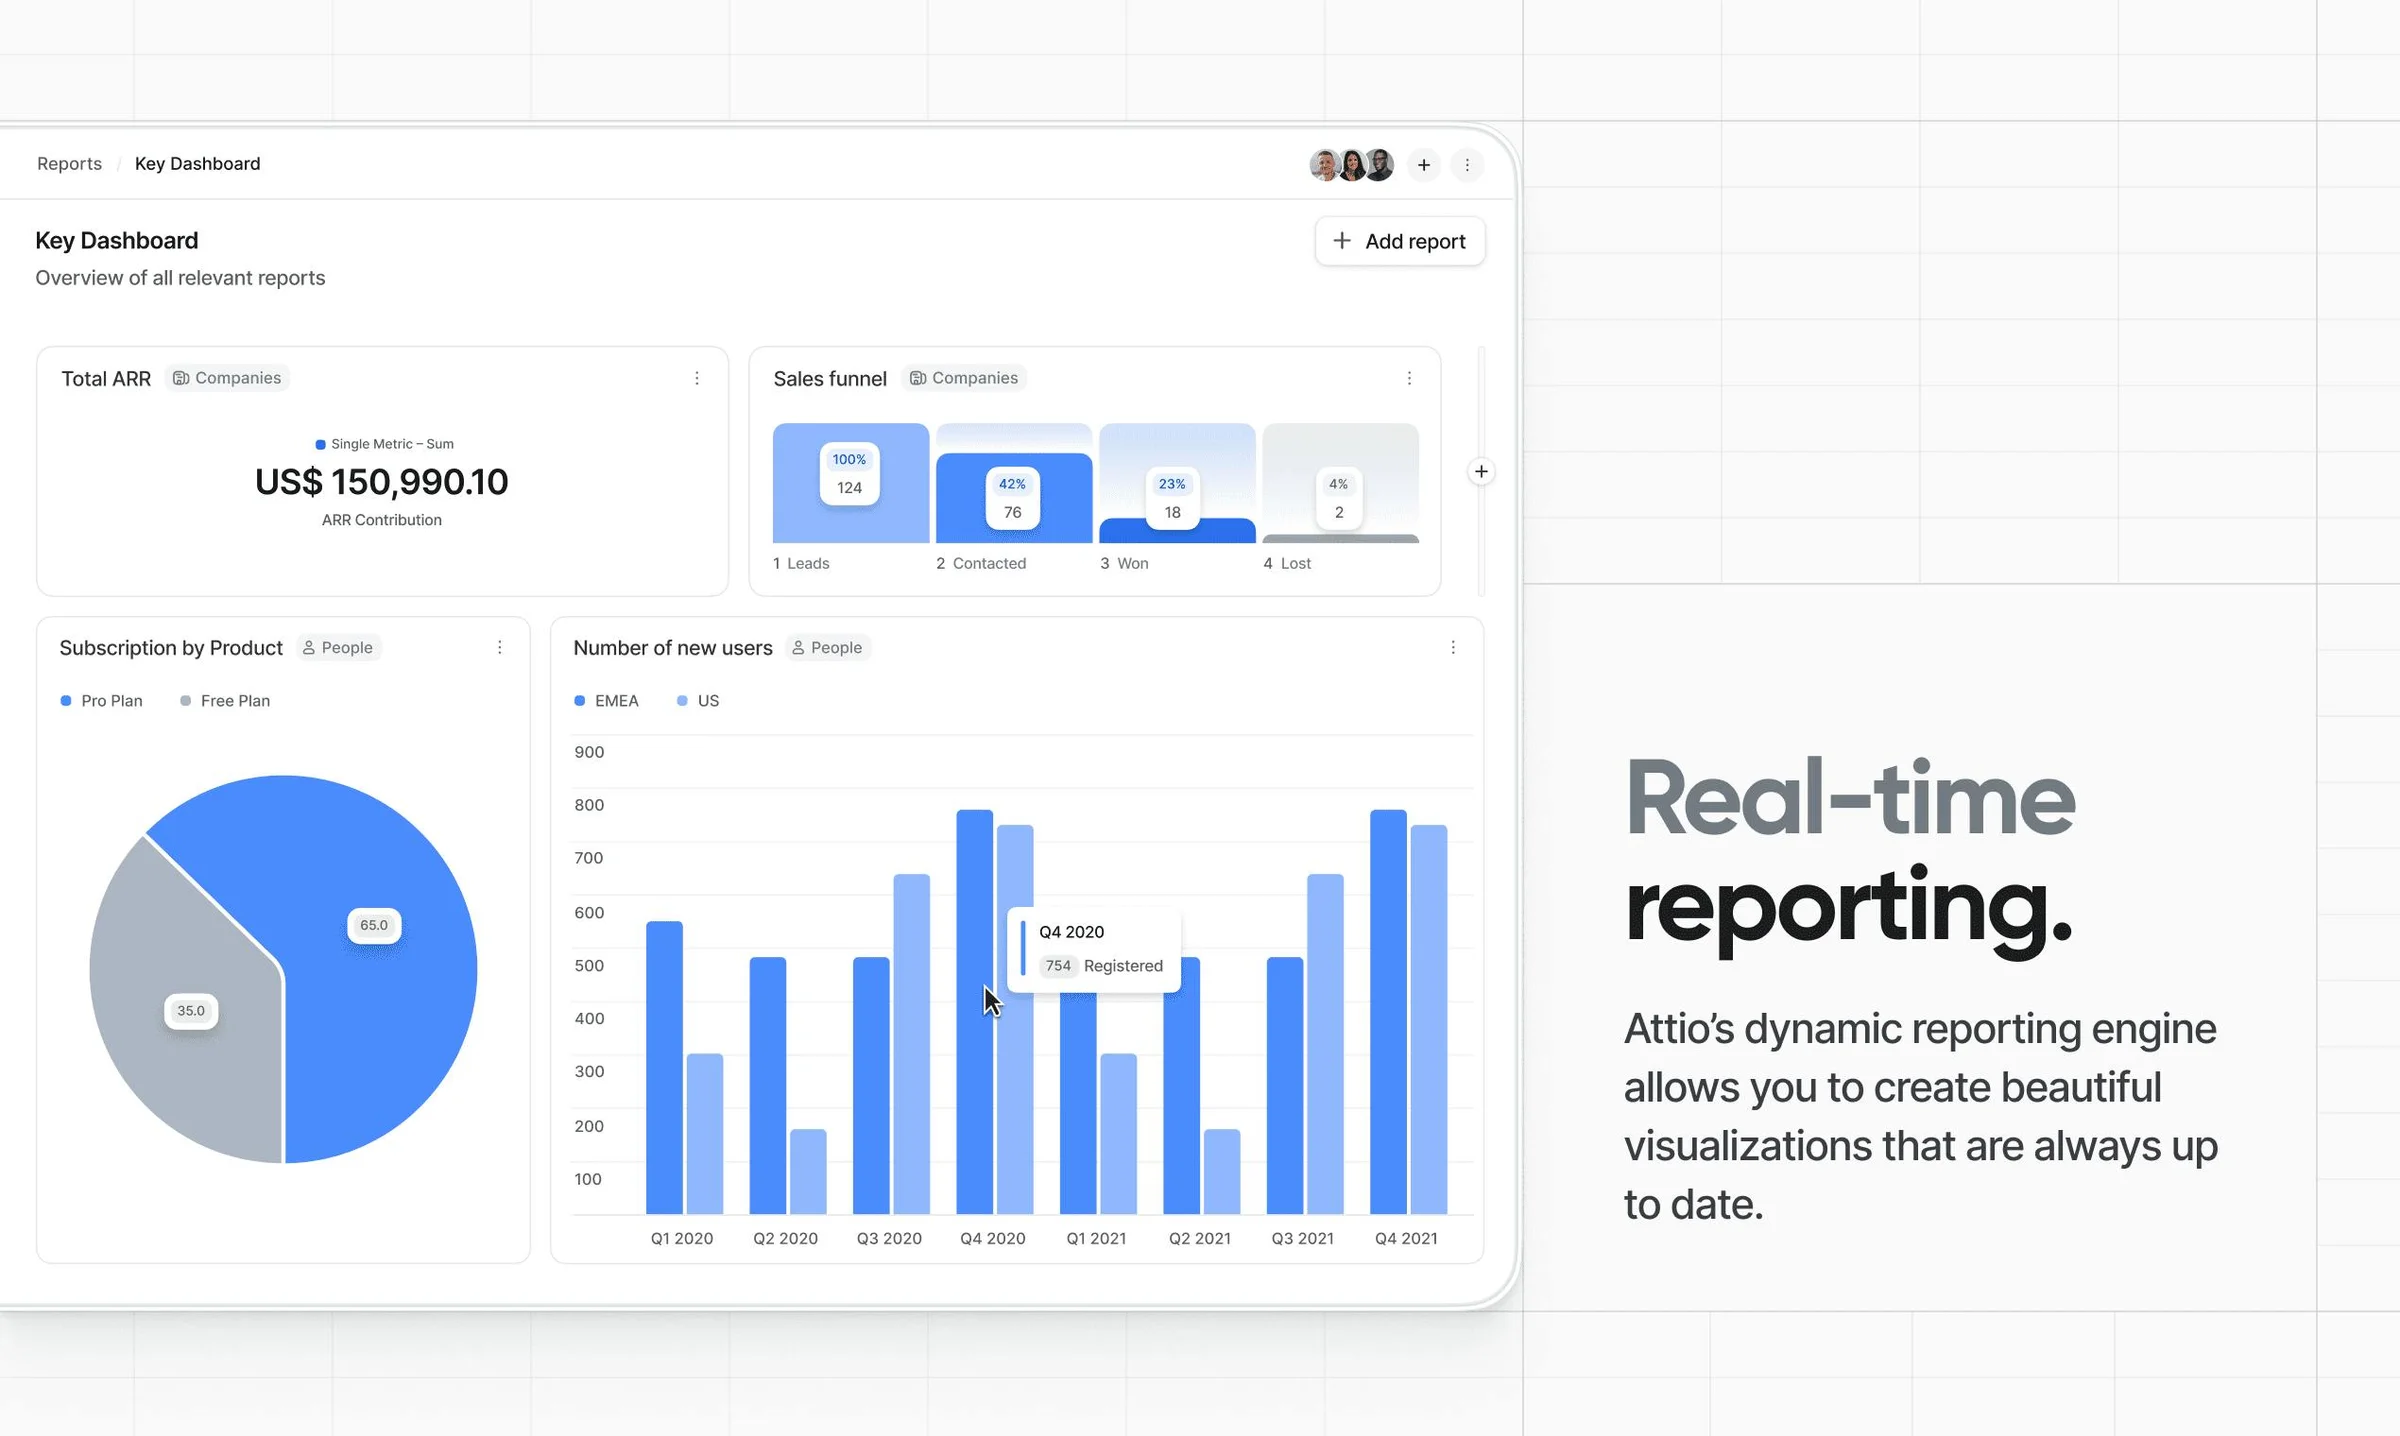Select the Lost funnel stage bar
Screen dimensions: 2400x1436
[x=1341, y=539]
